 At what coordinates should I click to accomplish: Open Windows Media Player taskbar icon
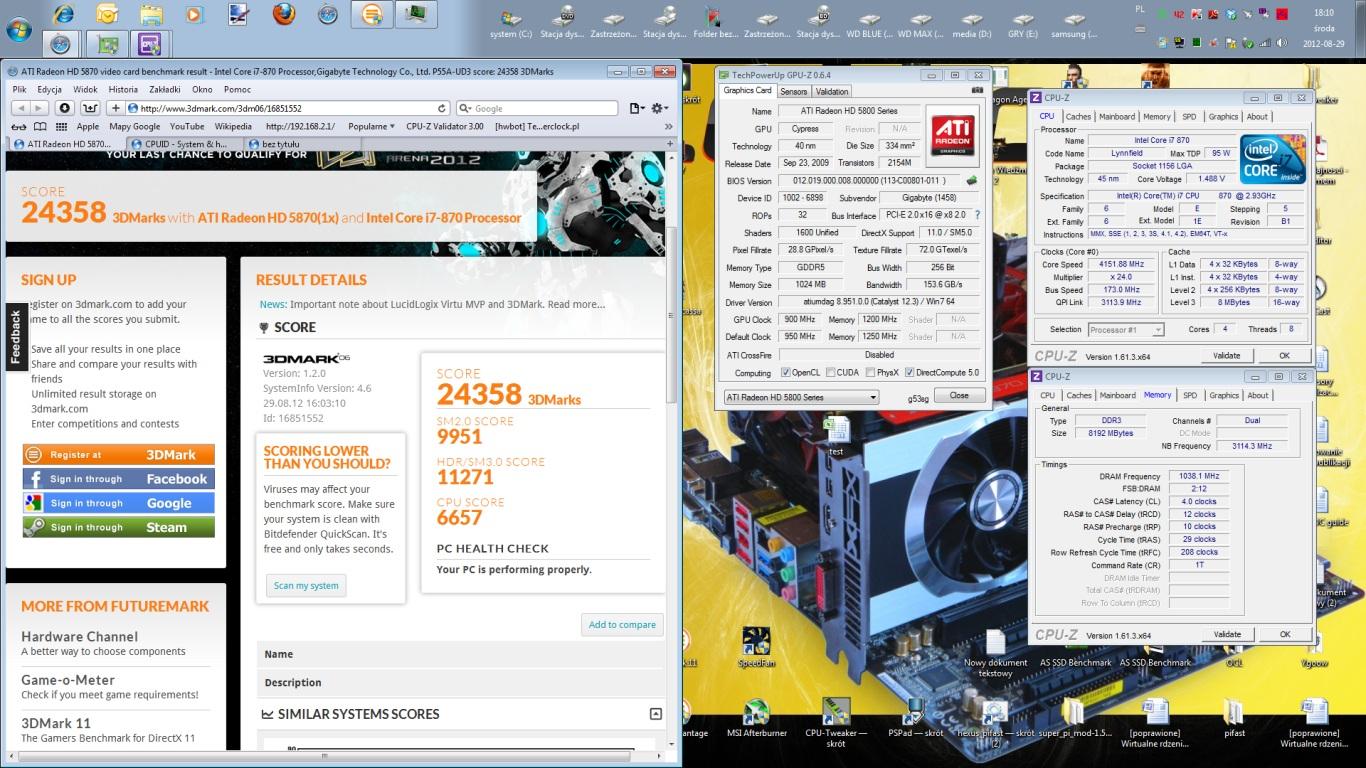pyautogui.click(x=195, y=14)
